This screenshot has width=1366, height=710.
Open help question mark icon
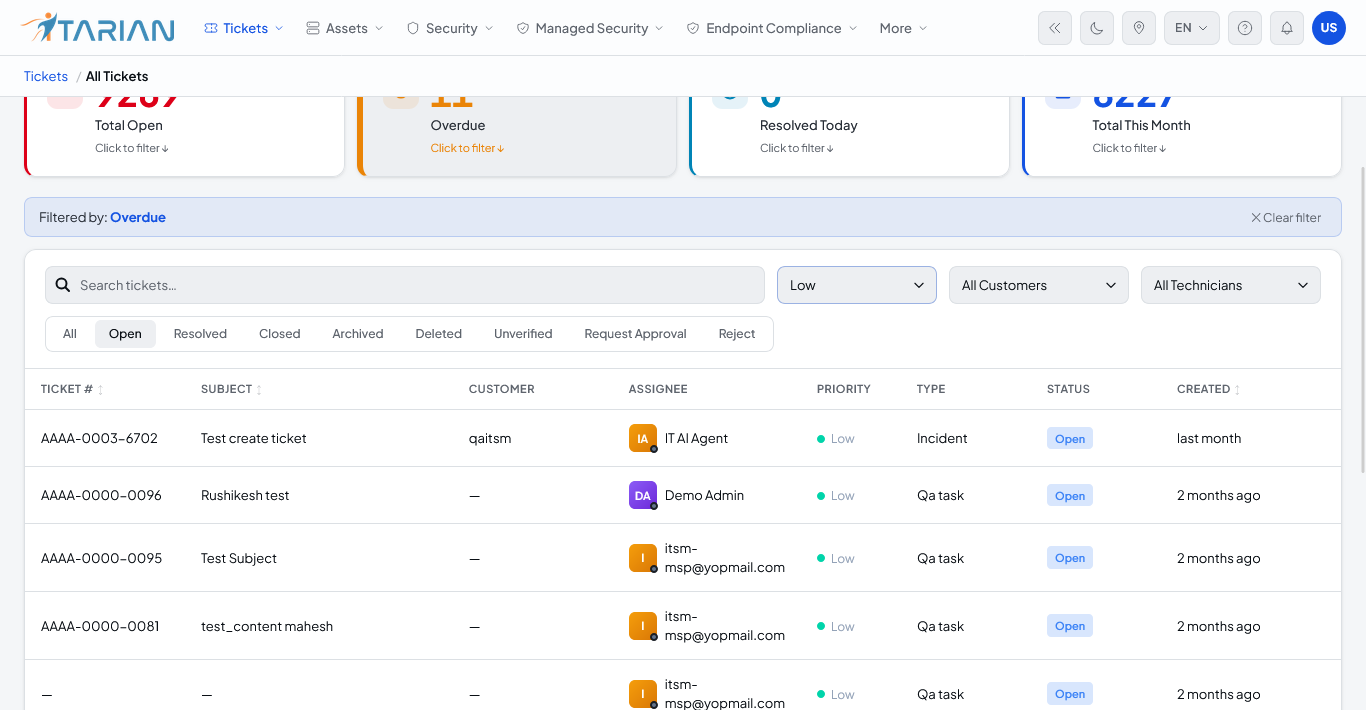coord(1245,28)
